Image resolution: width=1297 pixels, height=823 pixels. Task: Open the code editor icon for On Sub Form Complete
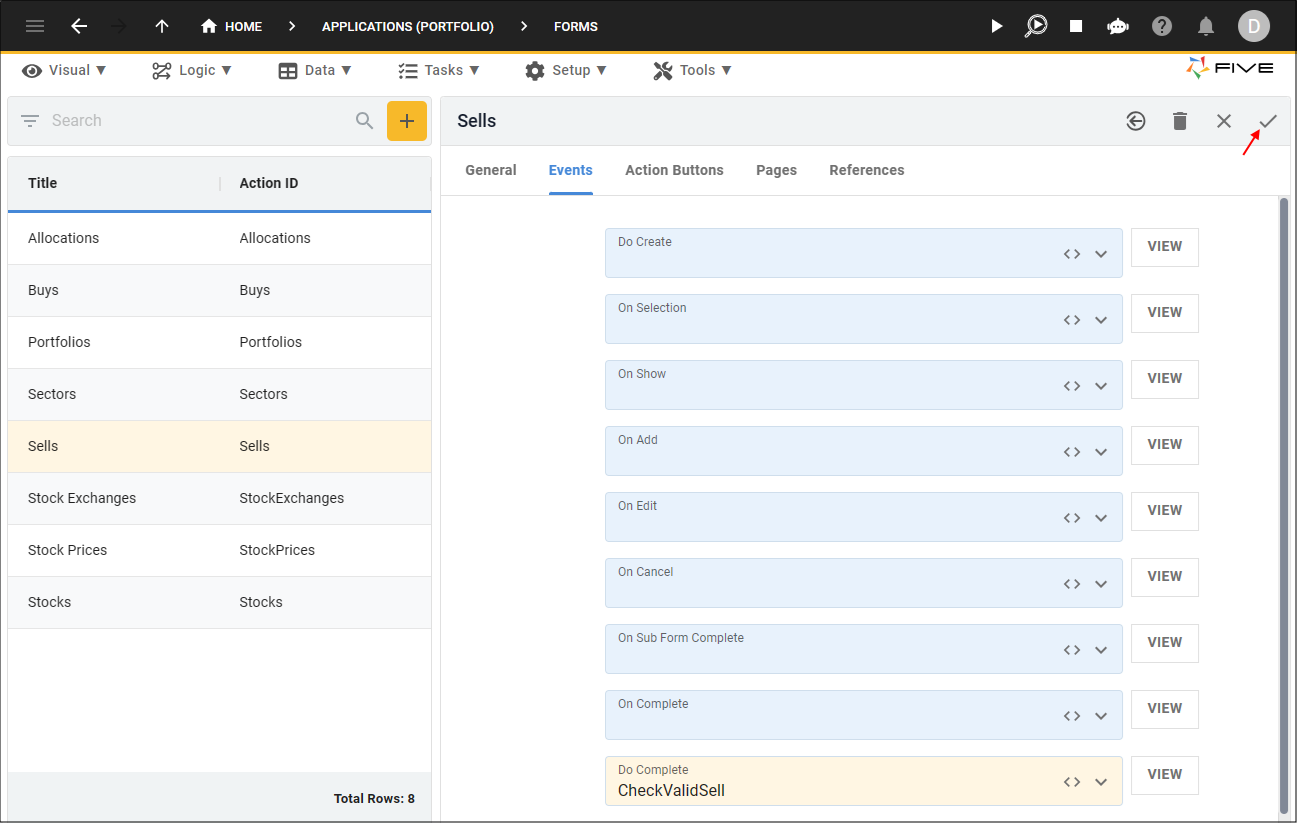(x=1072, y=650)
